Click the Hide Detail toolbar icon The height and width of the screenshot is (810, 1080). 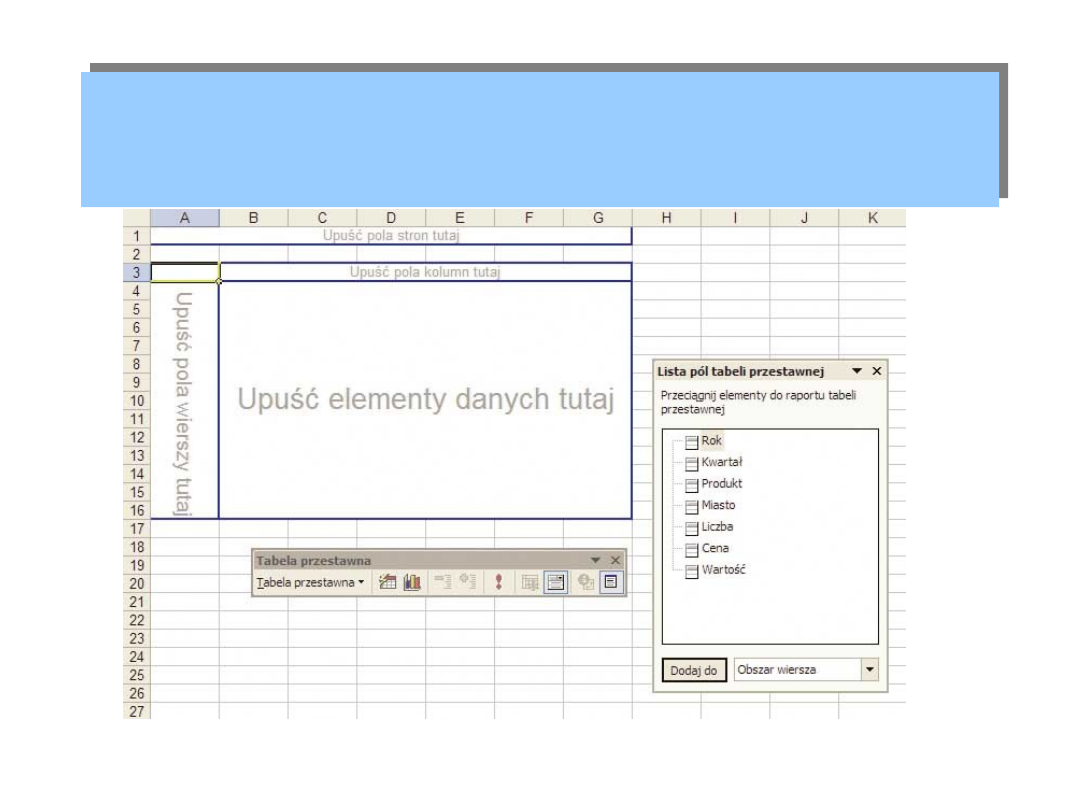[x=443, y=582]
